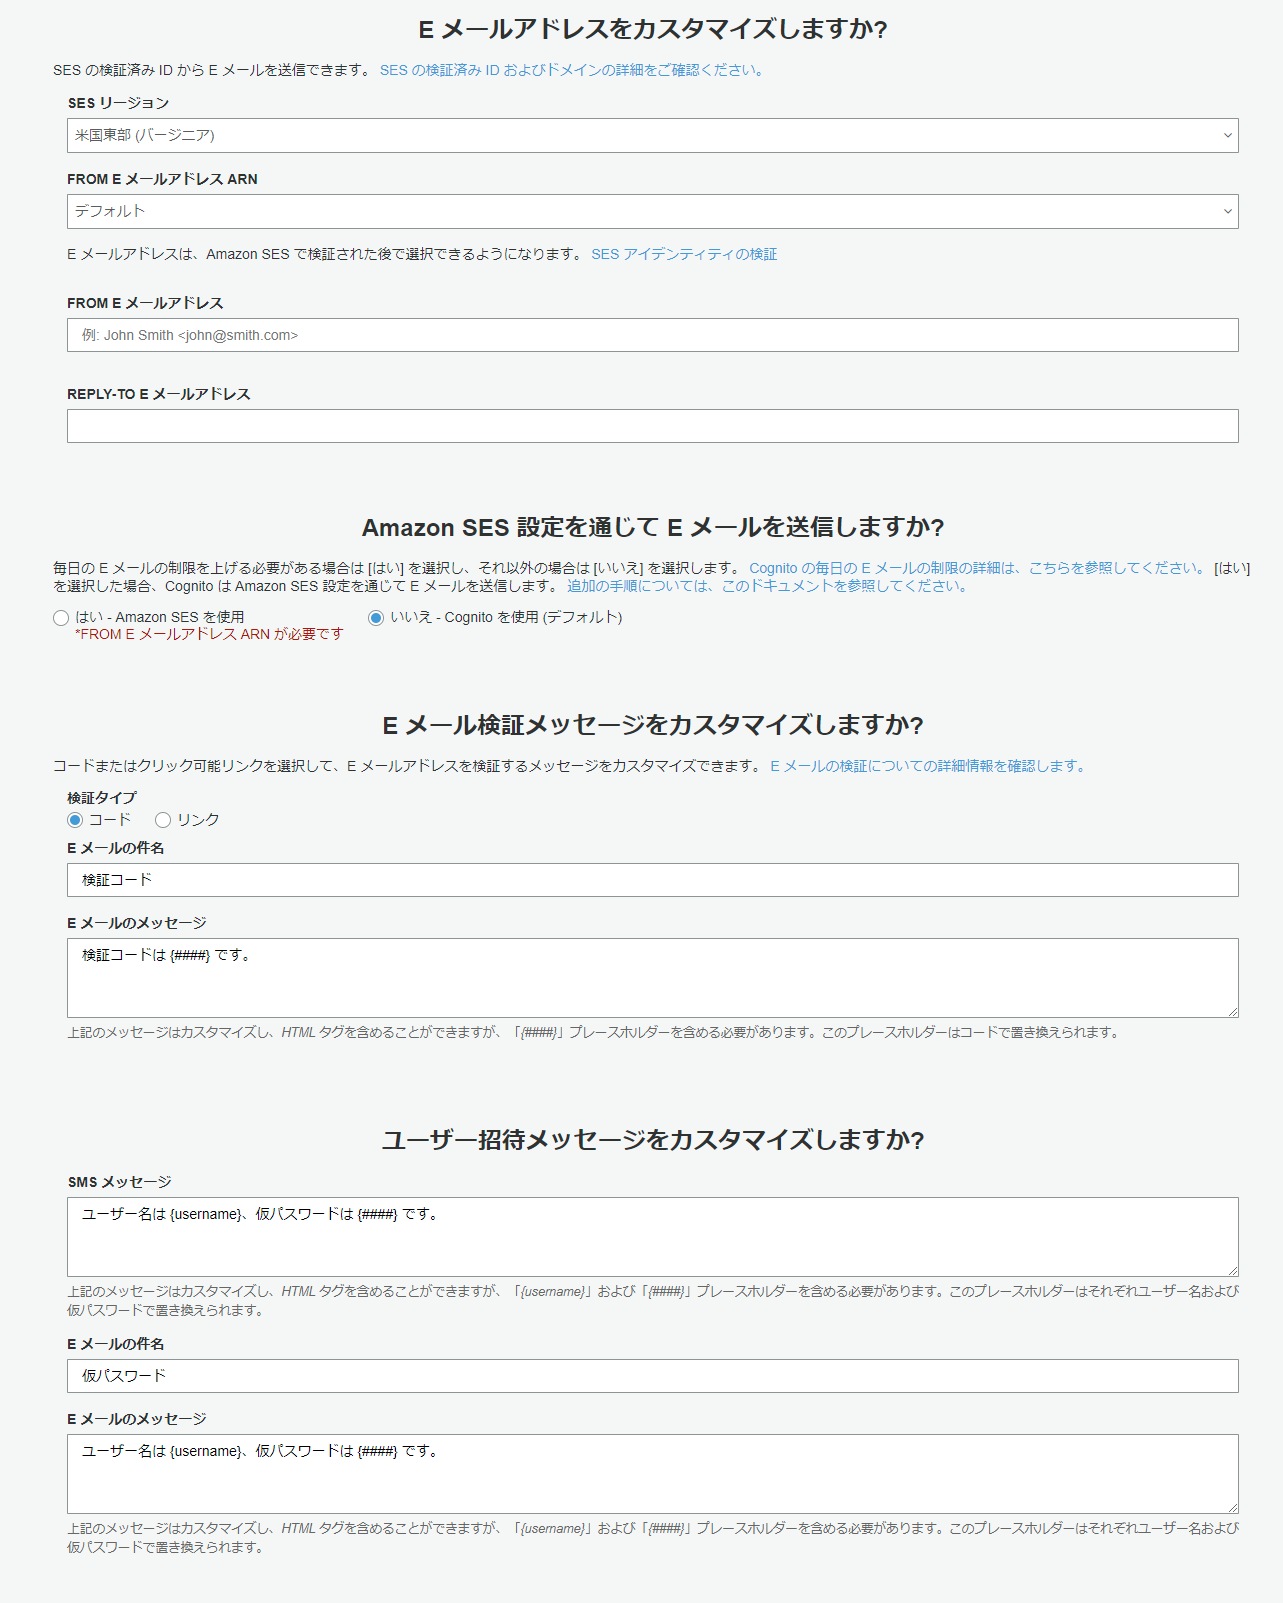This screenshot has height=1603, width=1283.
Task: Edit the subject field containing '仮パスワード'
Action: point(652,1376)
